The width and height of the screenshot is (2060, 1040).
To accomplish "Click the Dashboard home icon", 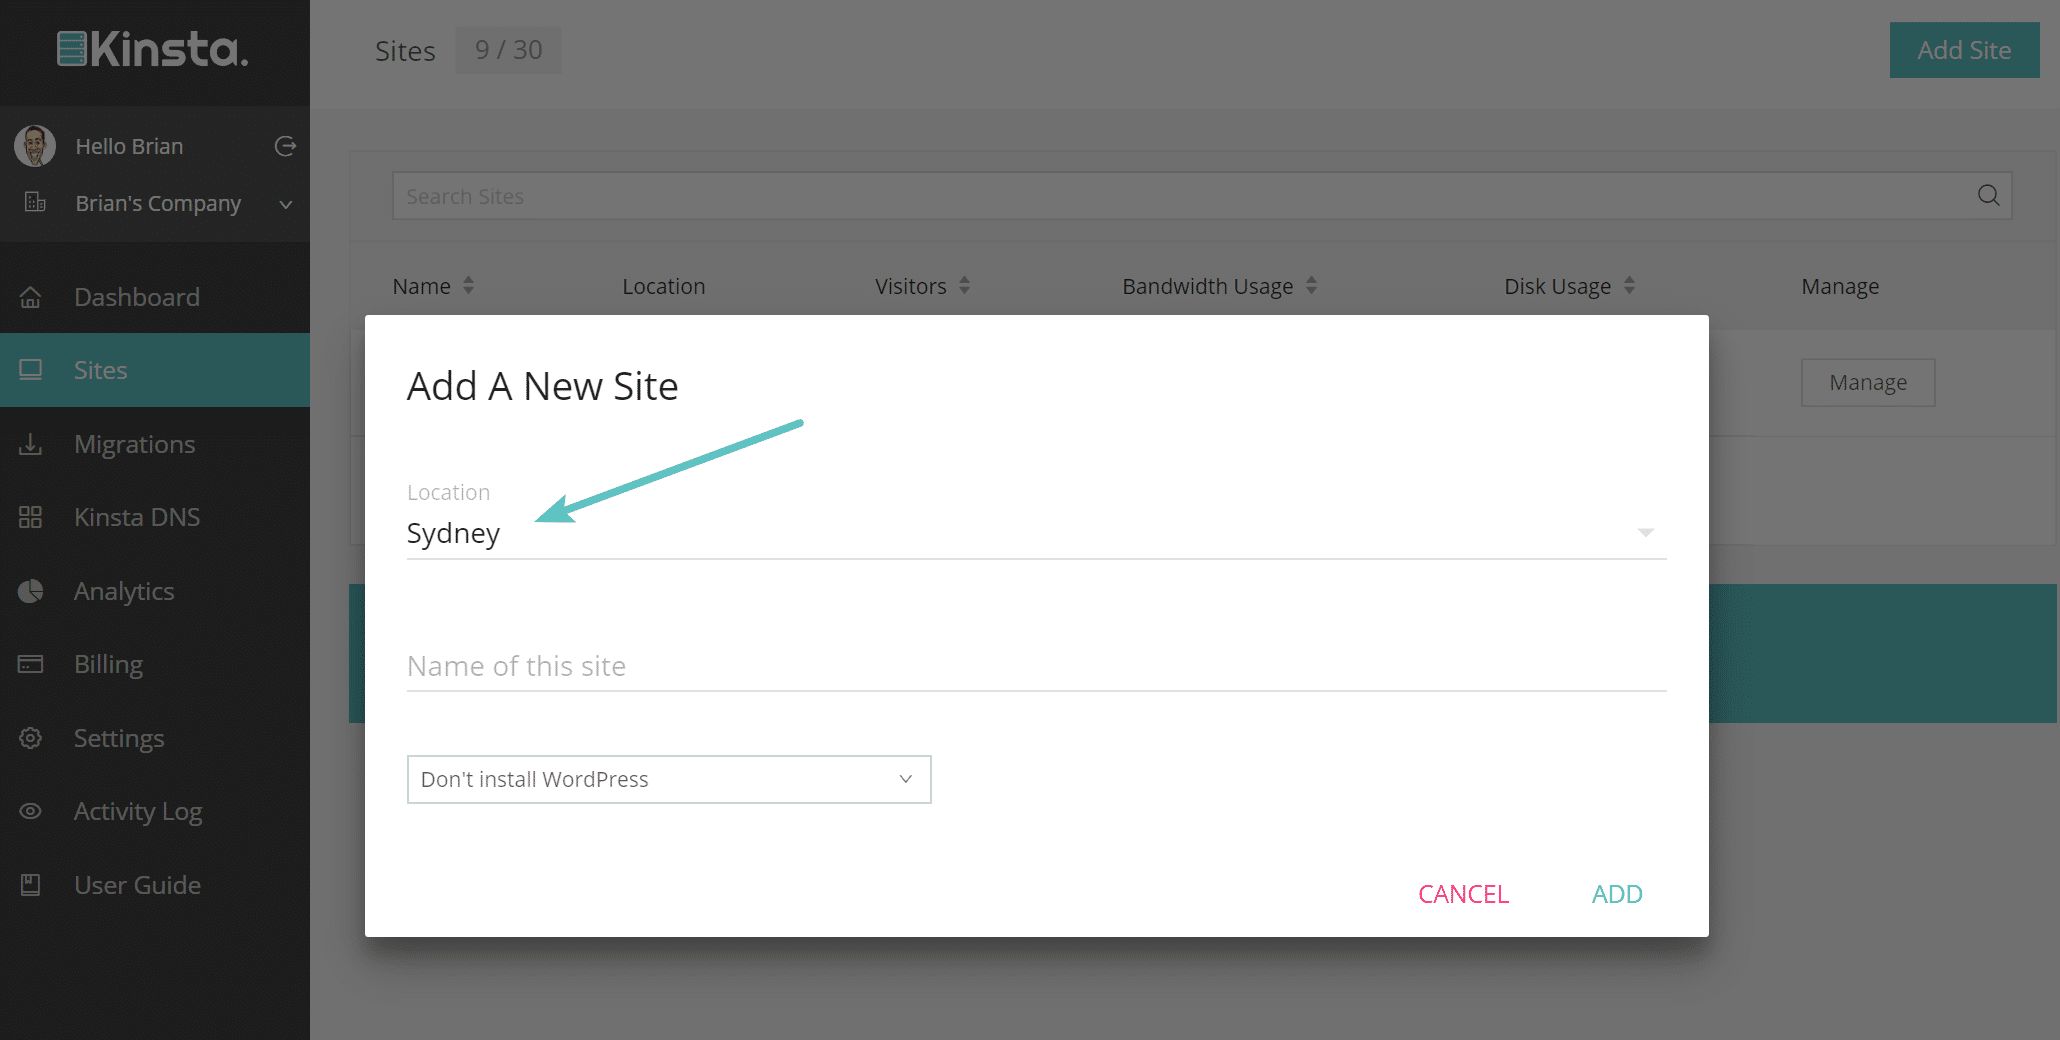I will click(x=31, y=297).
